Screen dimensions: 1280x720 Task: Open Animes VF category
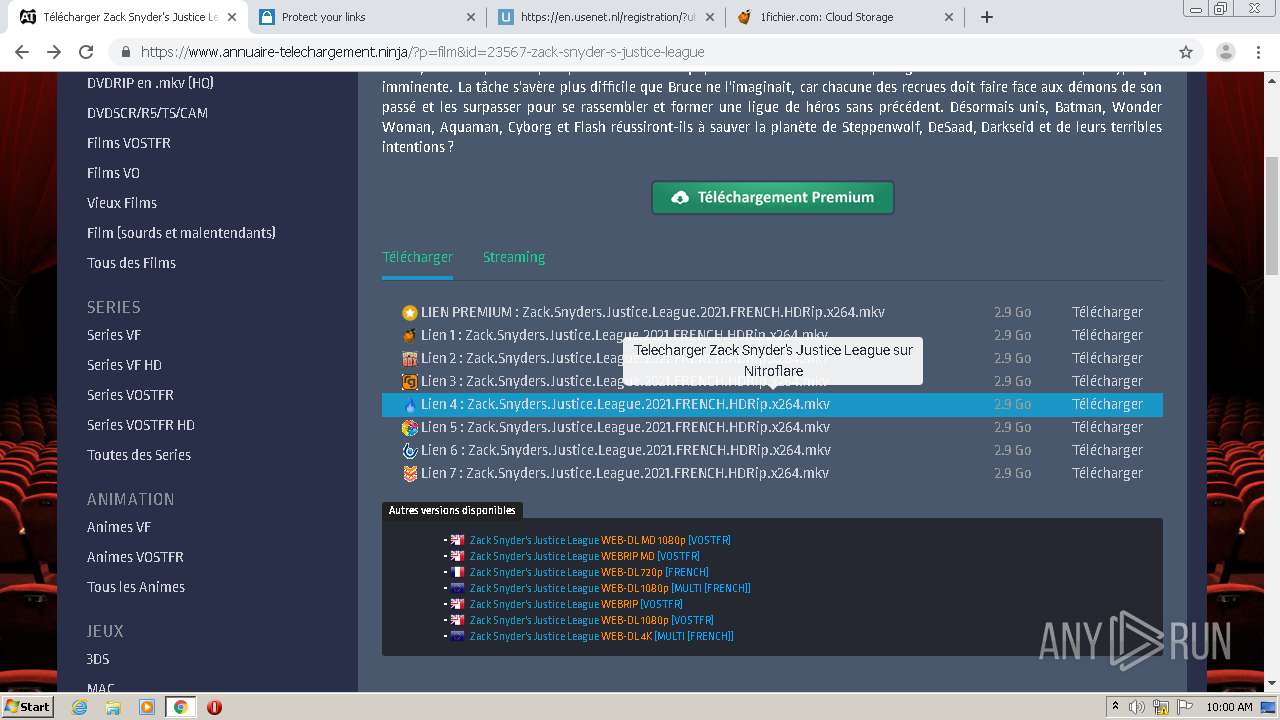[119, 527]
